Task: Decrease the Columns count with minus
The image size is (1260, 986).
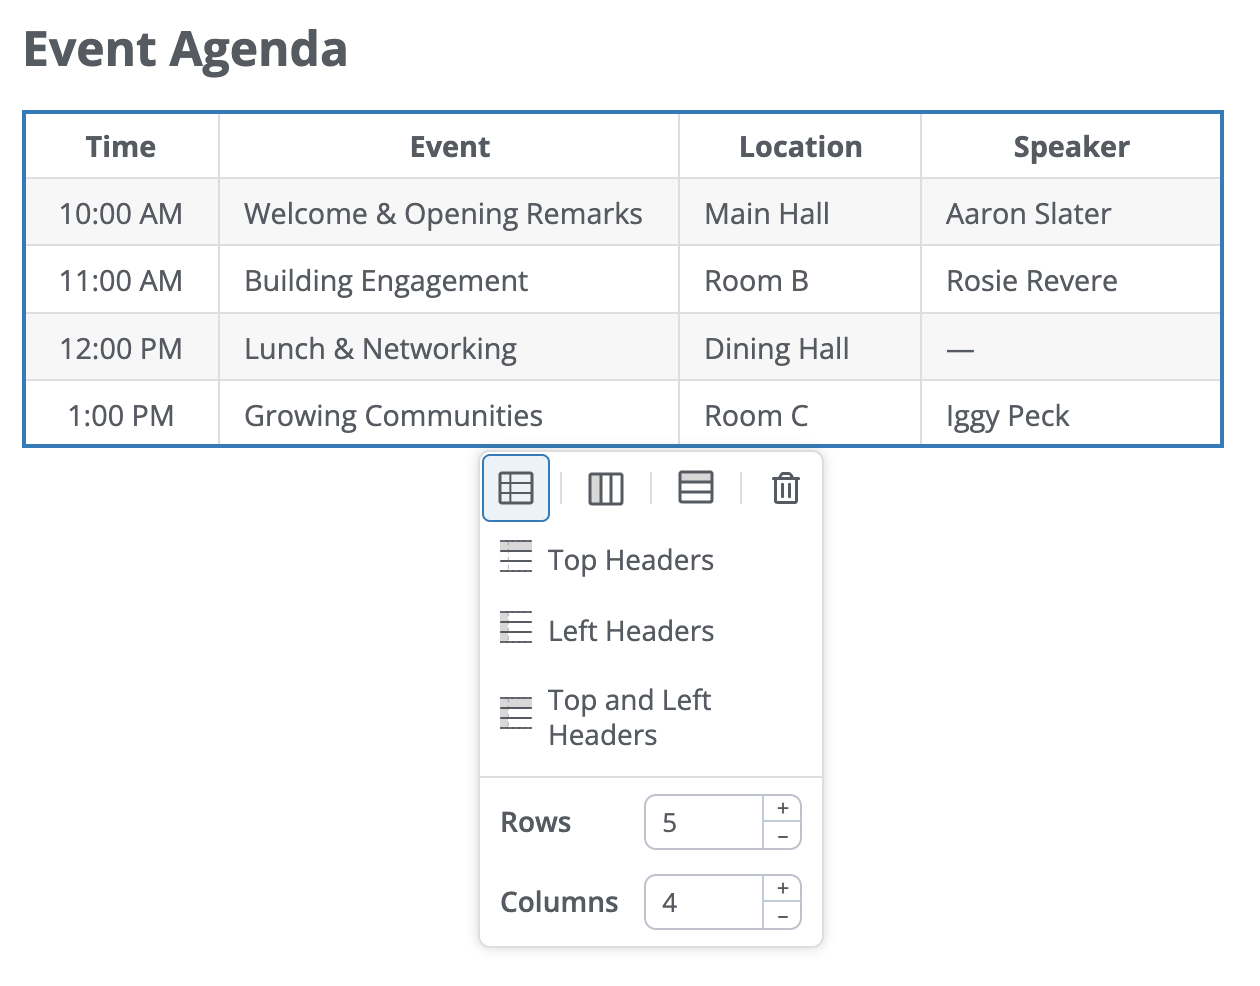Action: click(783, 916)
